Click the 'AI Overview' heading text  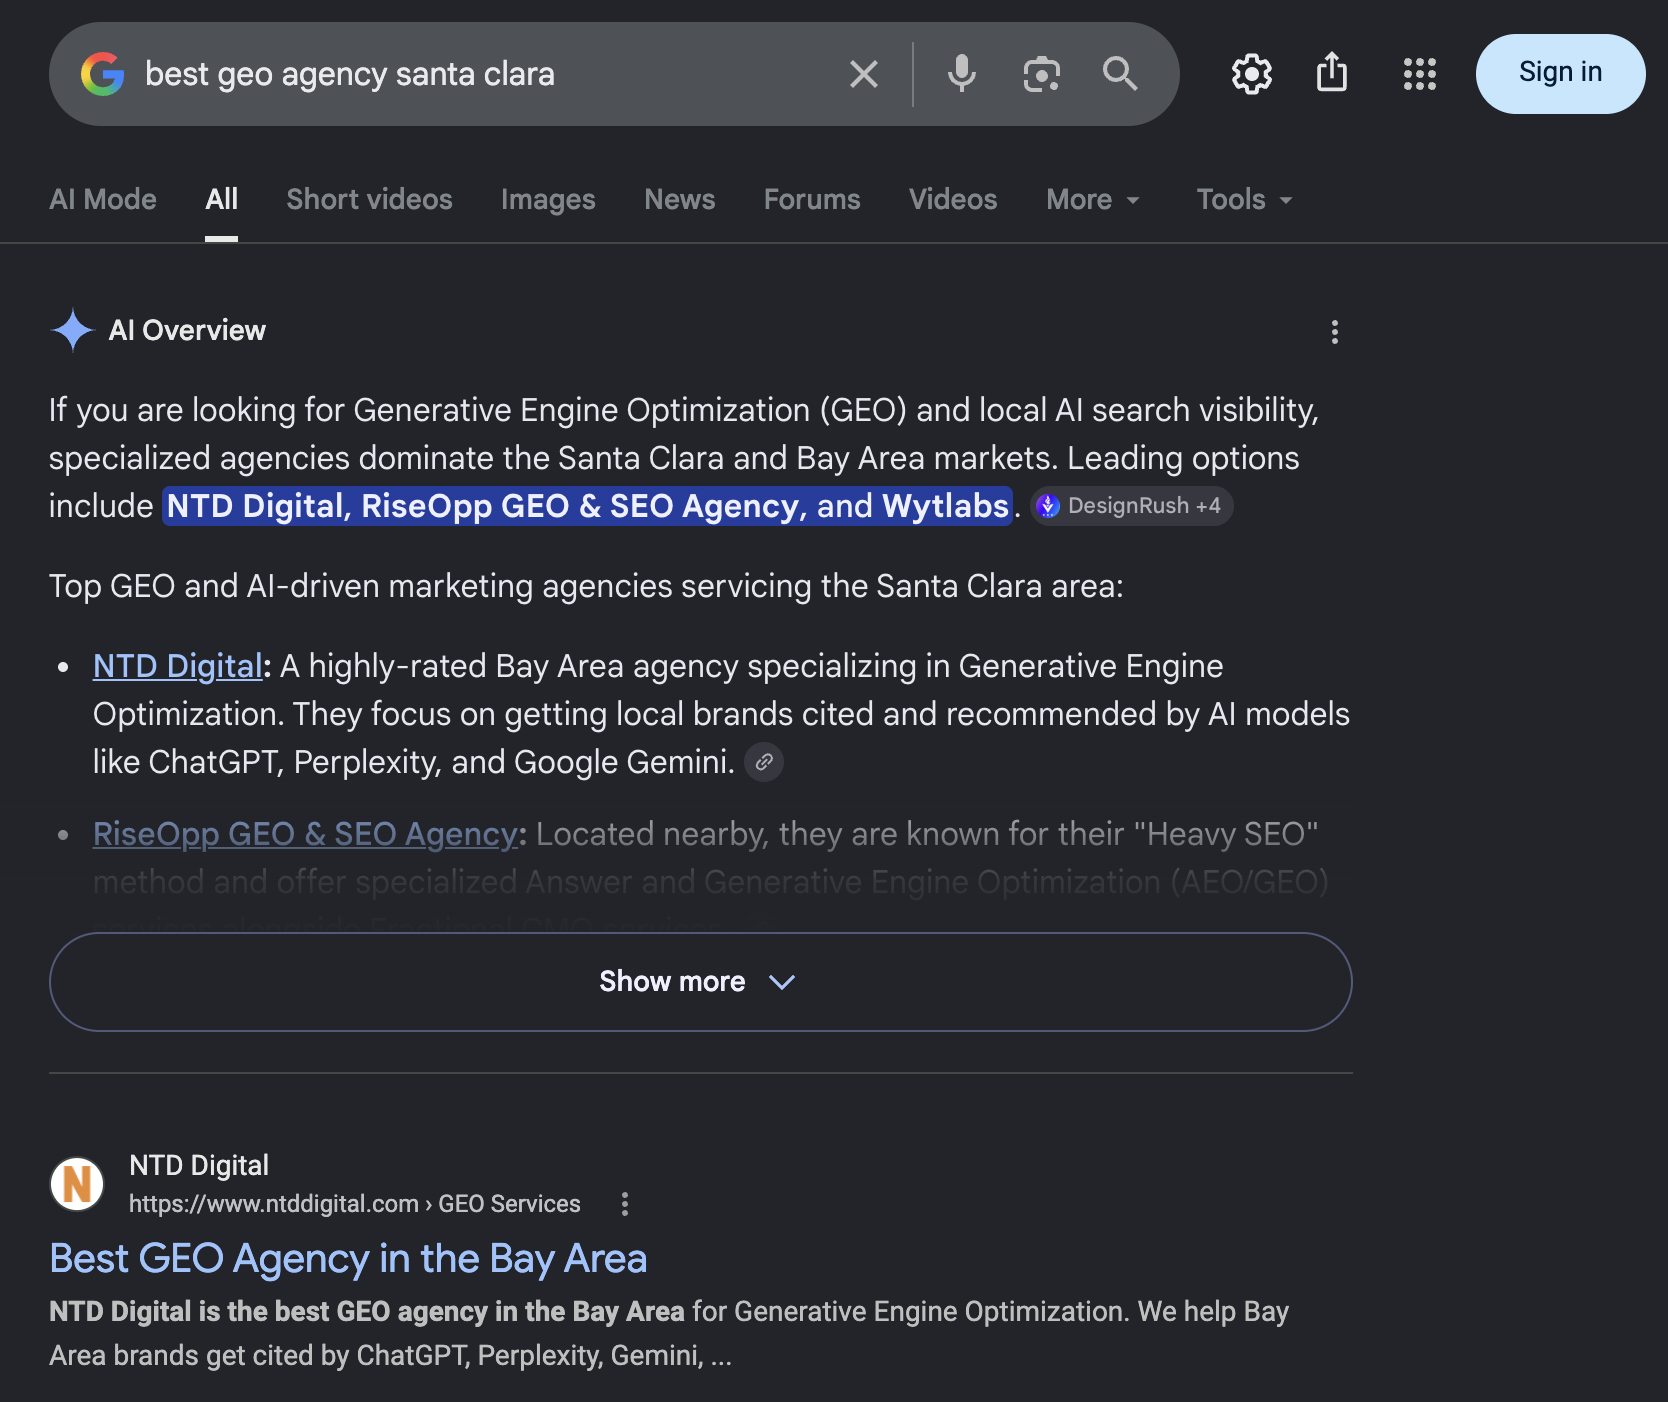(187, 331)
